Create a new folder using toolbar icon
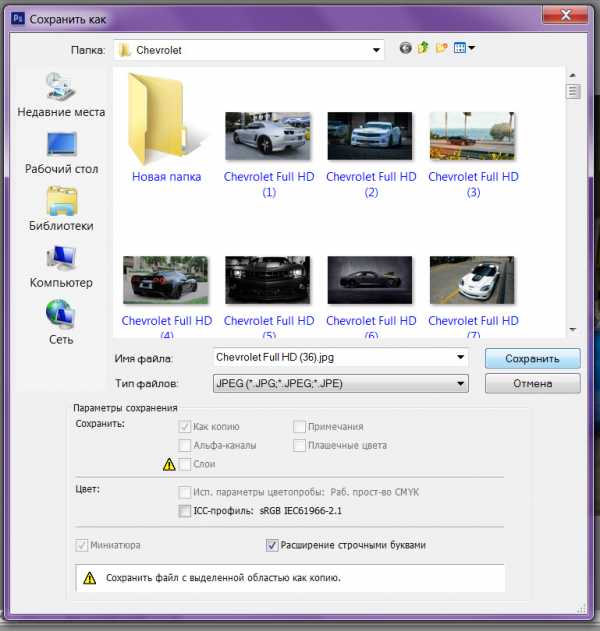Image resolution: width=600 pixels, height=631 pixels. 441,48
